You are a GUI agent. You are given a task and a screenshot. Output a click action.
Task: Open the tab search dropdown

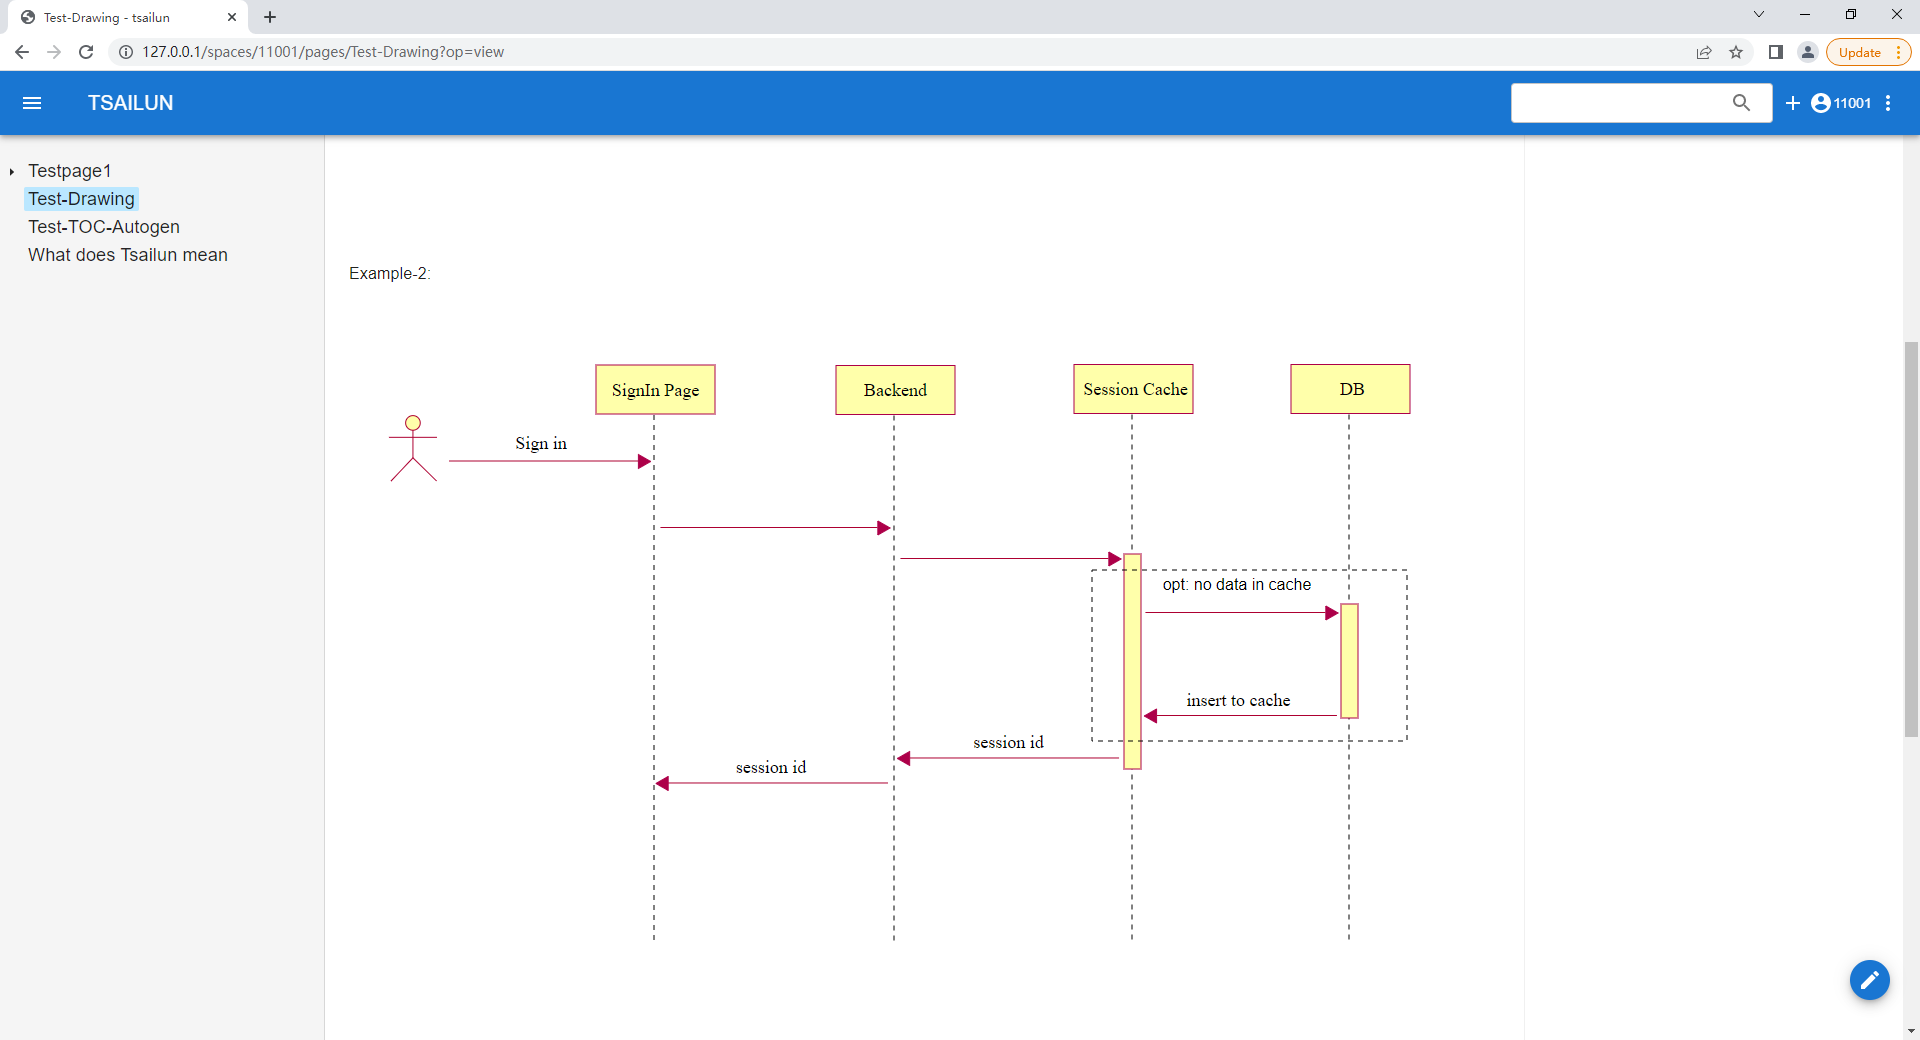[x=1759, y=14]
